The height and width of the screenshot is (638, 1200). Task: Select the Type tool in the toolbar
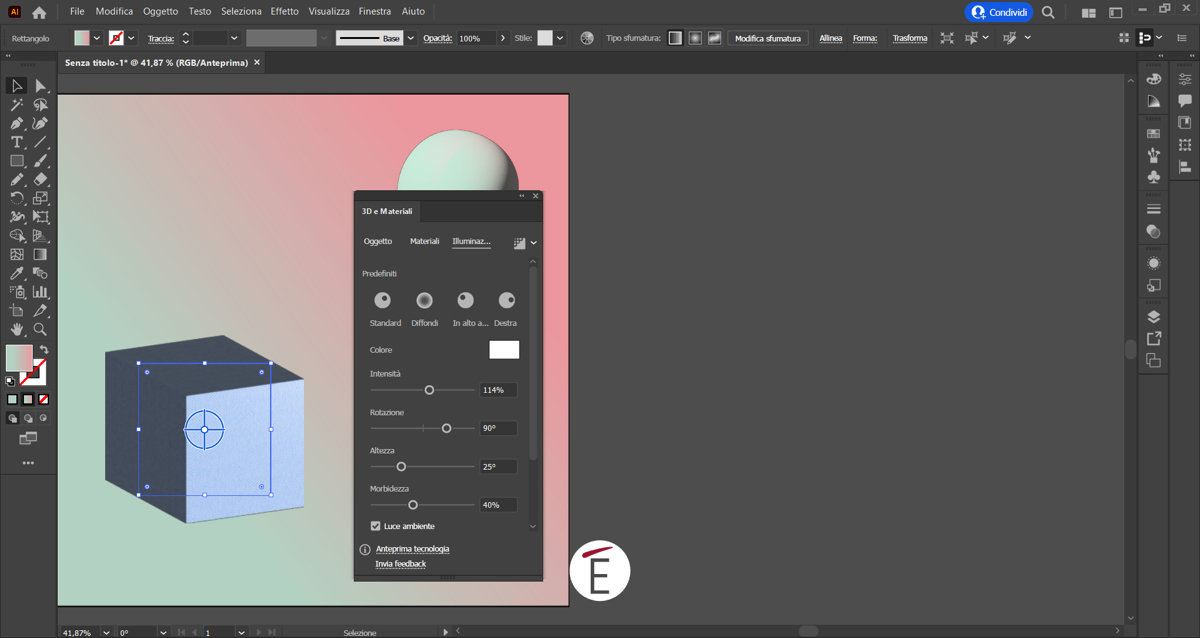17,142
